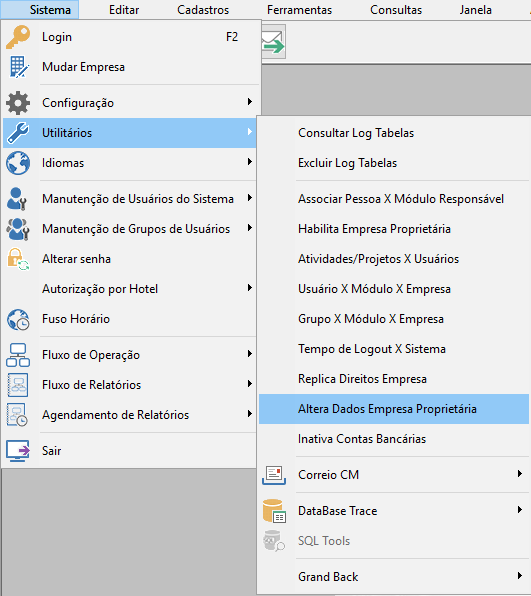
Task: Click the Mudar Empresa building icon
Action: 18,67
